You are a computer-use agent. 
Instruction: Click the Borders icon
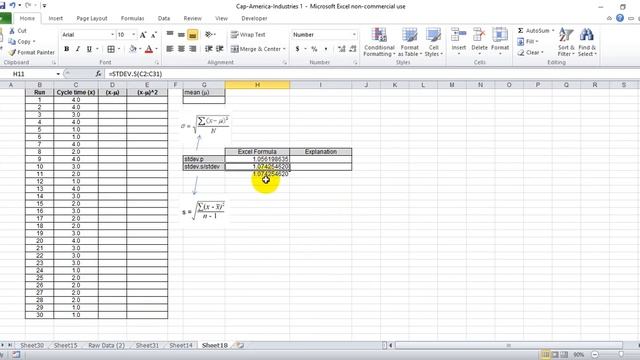(x=111, y=49)
